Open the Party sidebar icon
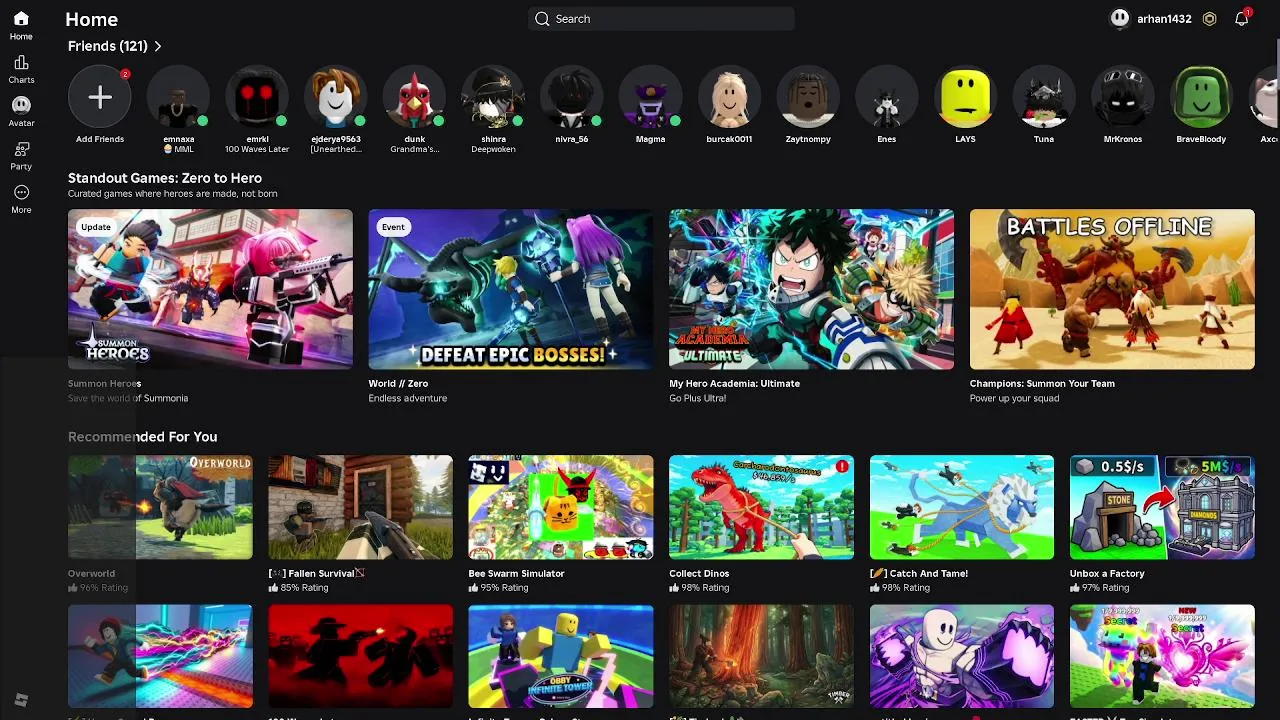 [x=21, y=149]
